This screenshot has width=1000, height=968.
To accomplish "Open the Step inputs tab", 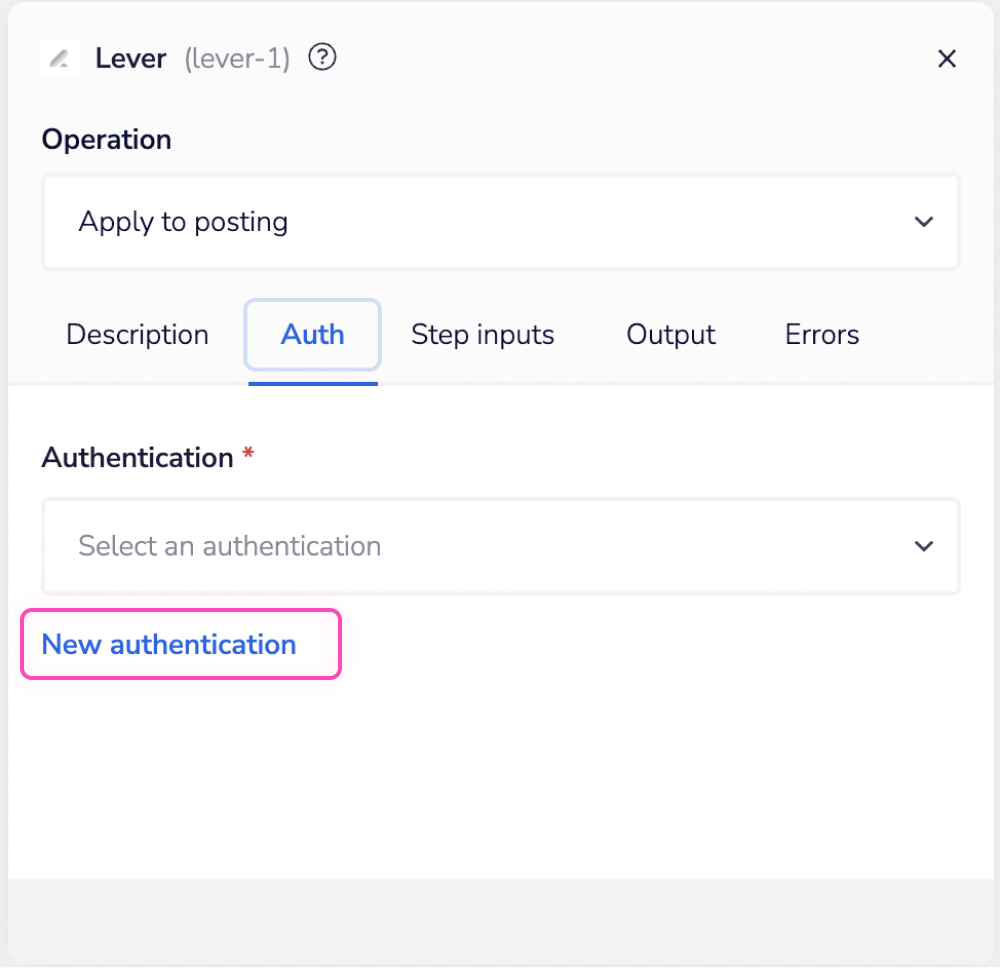I will (483, 335).
